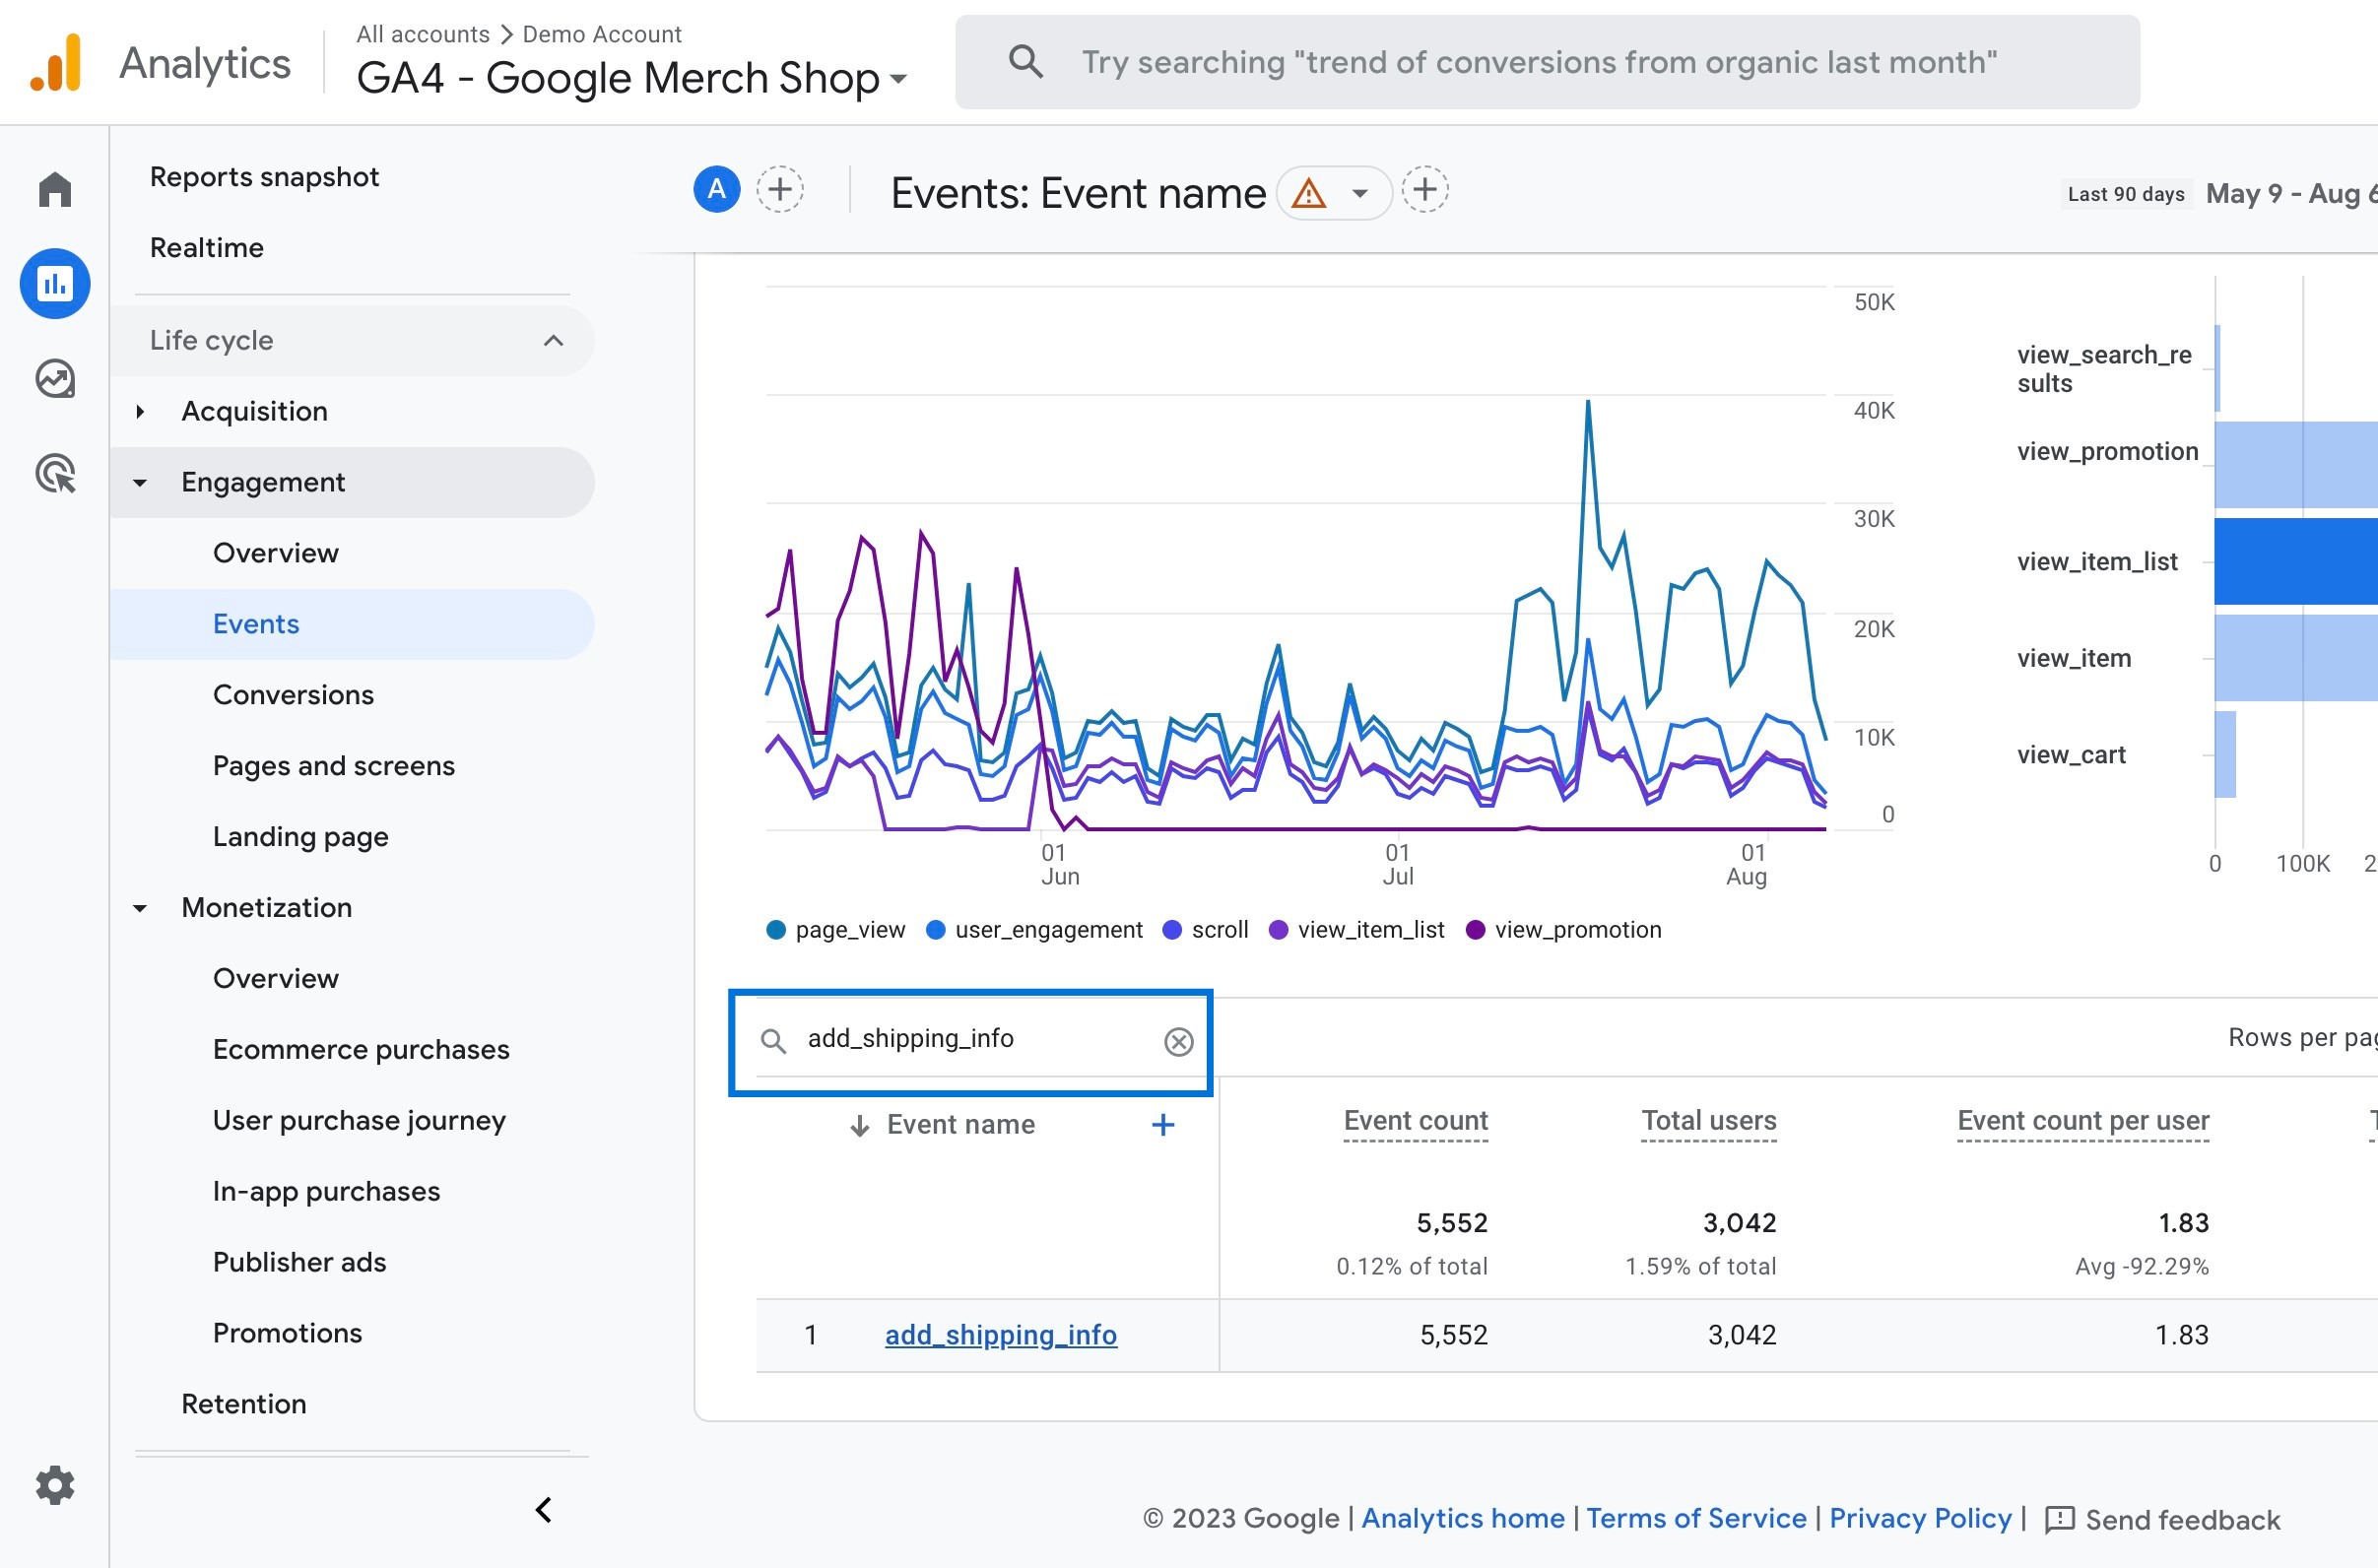Open Promotions report

(287, 1333)
